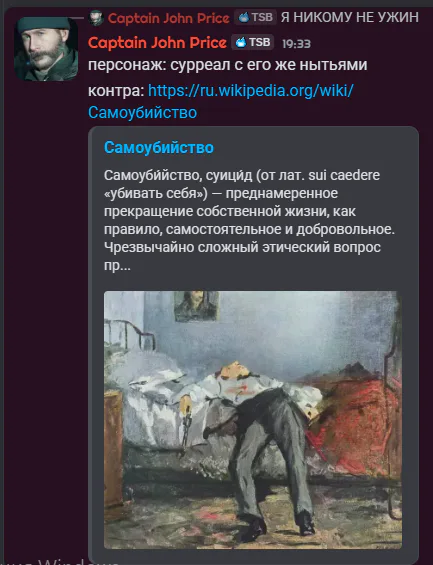
Task: Open Captain John Price's large profile avatar
Action: 46,49
